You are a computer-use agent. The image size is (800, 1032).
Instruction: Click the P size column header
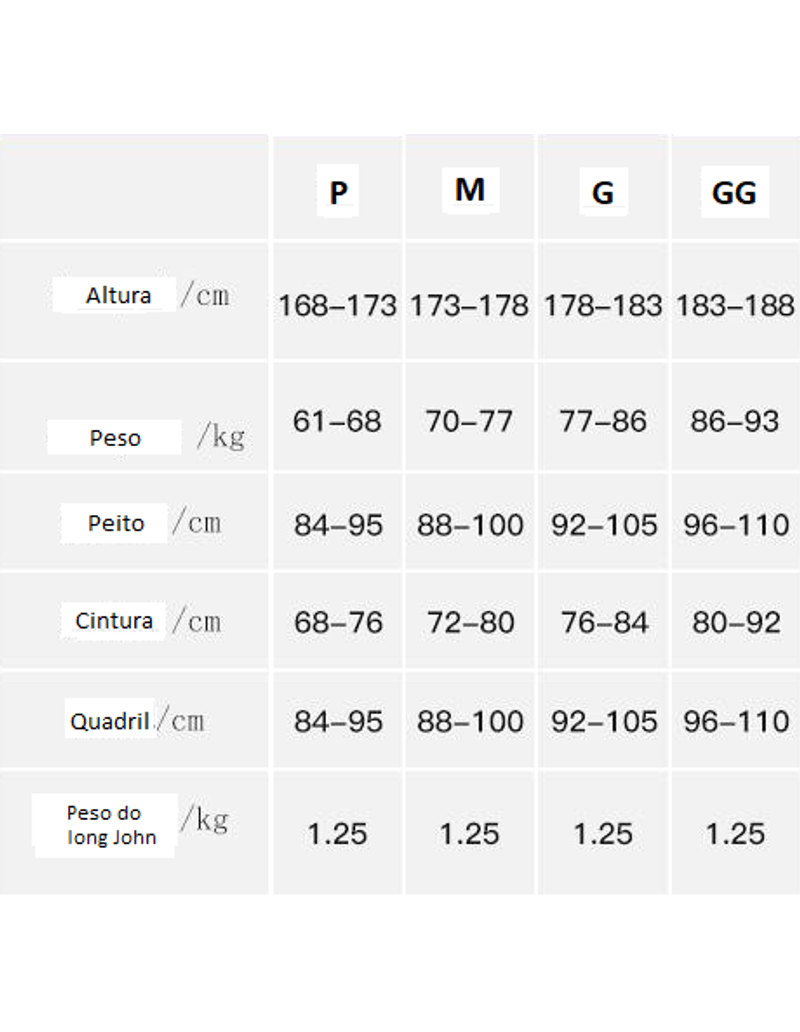[x=338, y=192]
